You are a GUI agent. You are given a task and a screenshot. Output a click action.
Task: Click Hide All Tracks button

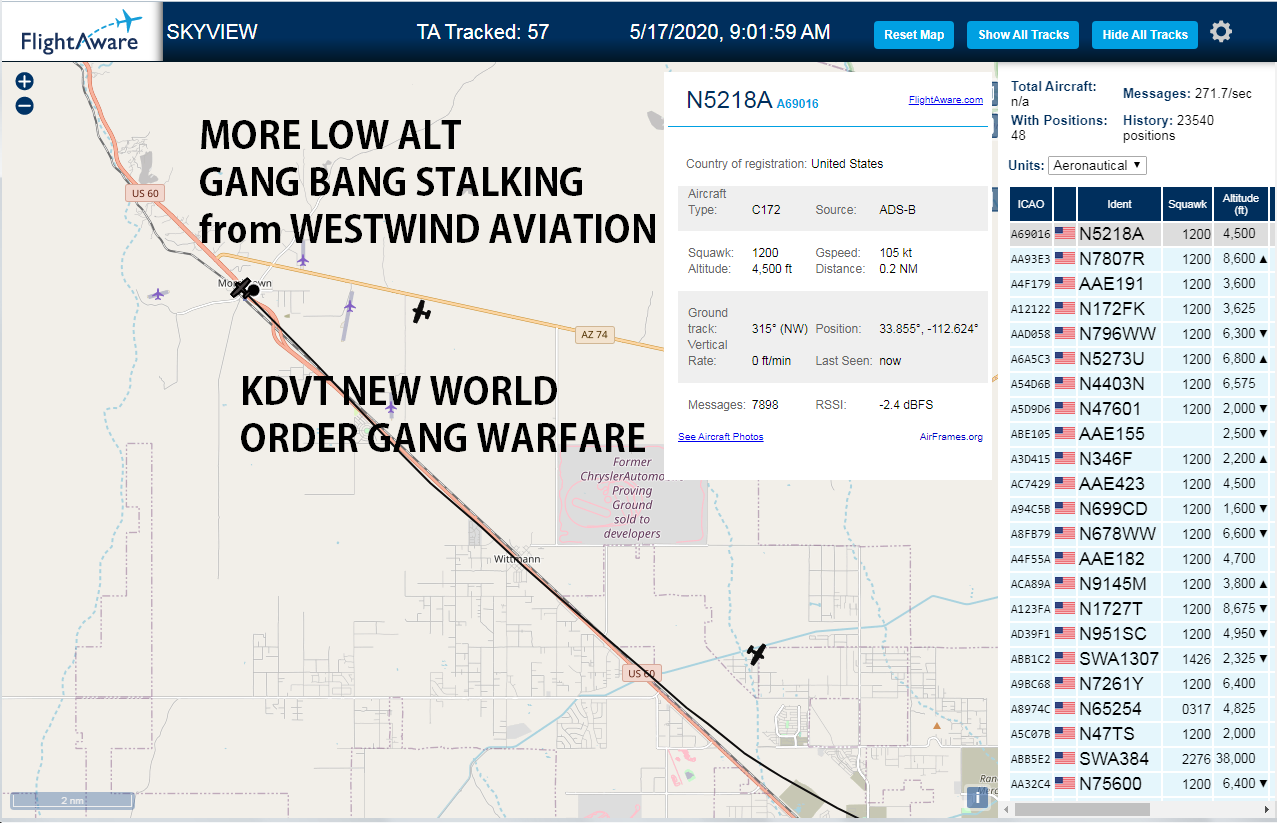click(x=1145, y=34)
